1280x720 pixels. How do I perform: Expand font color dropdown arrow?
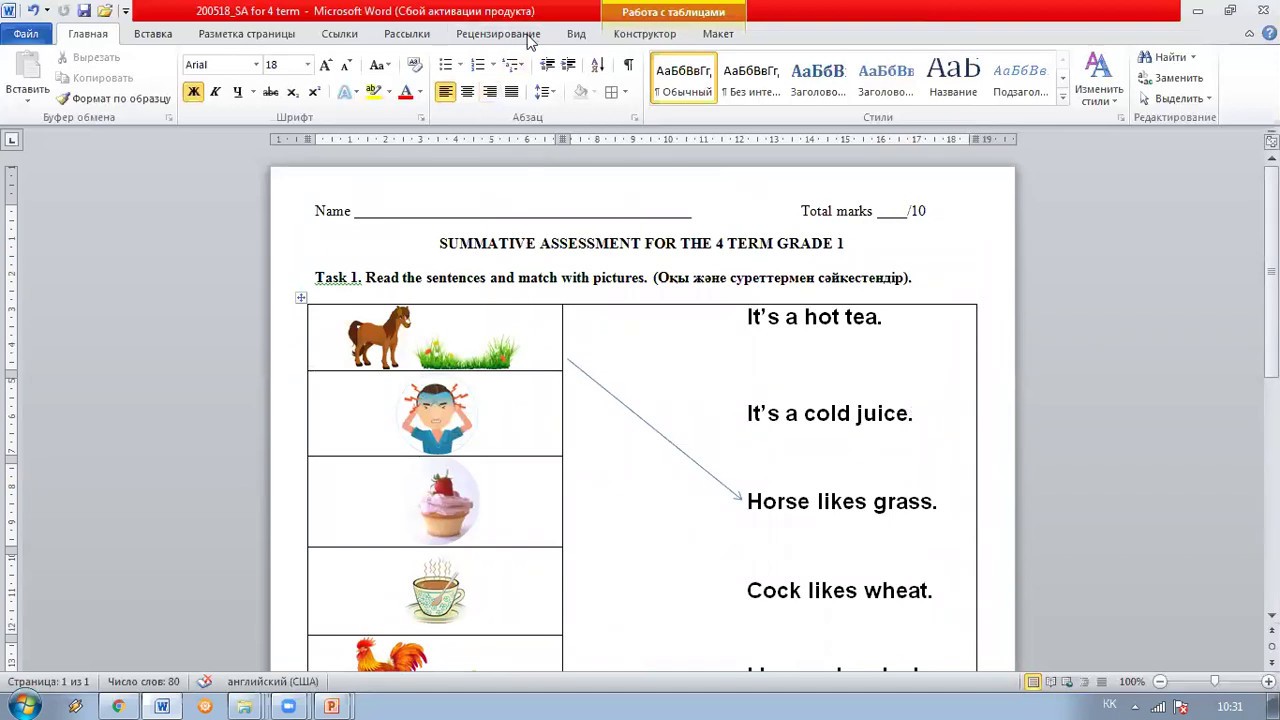click(420, 92)
